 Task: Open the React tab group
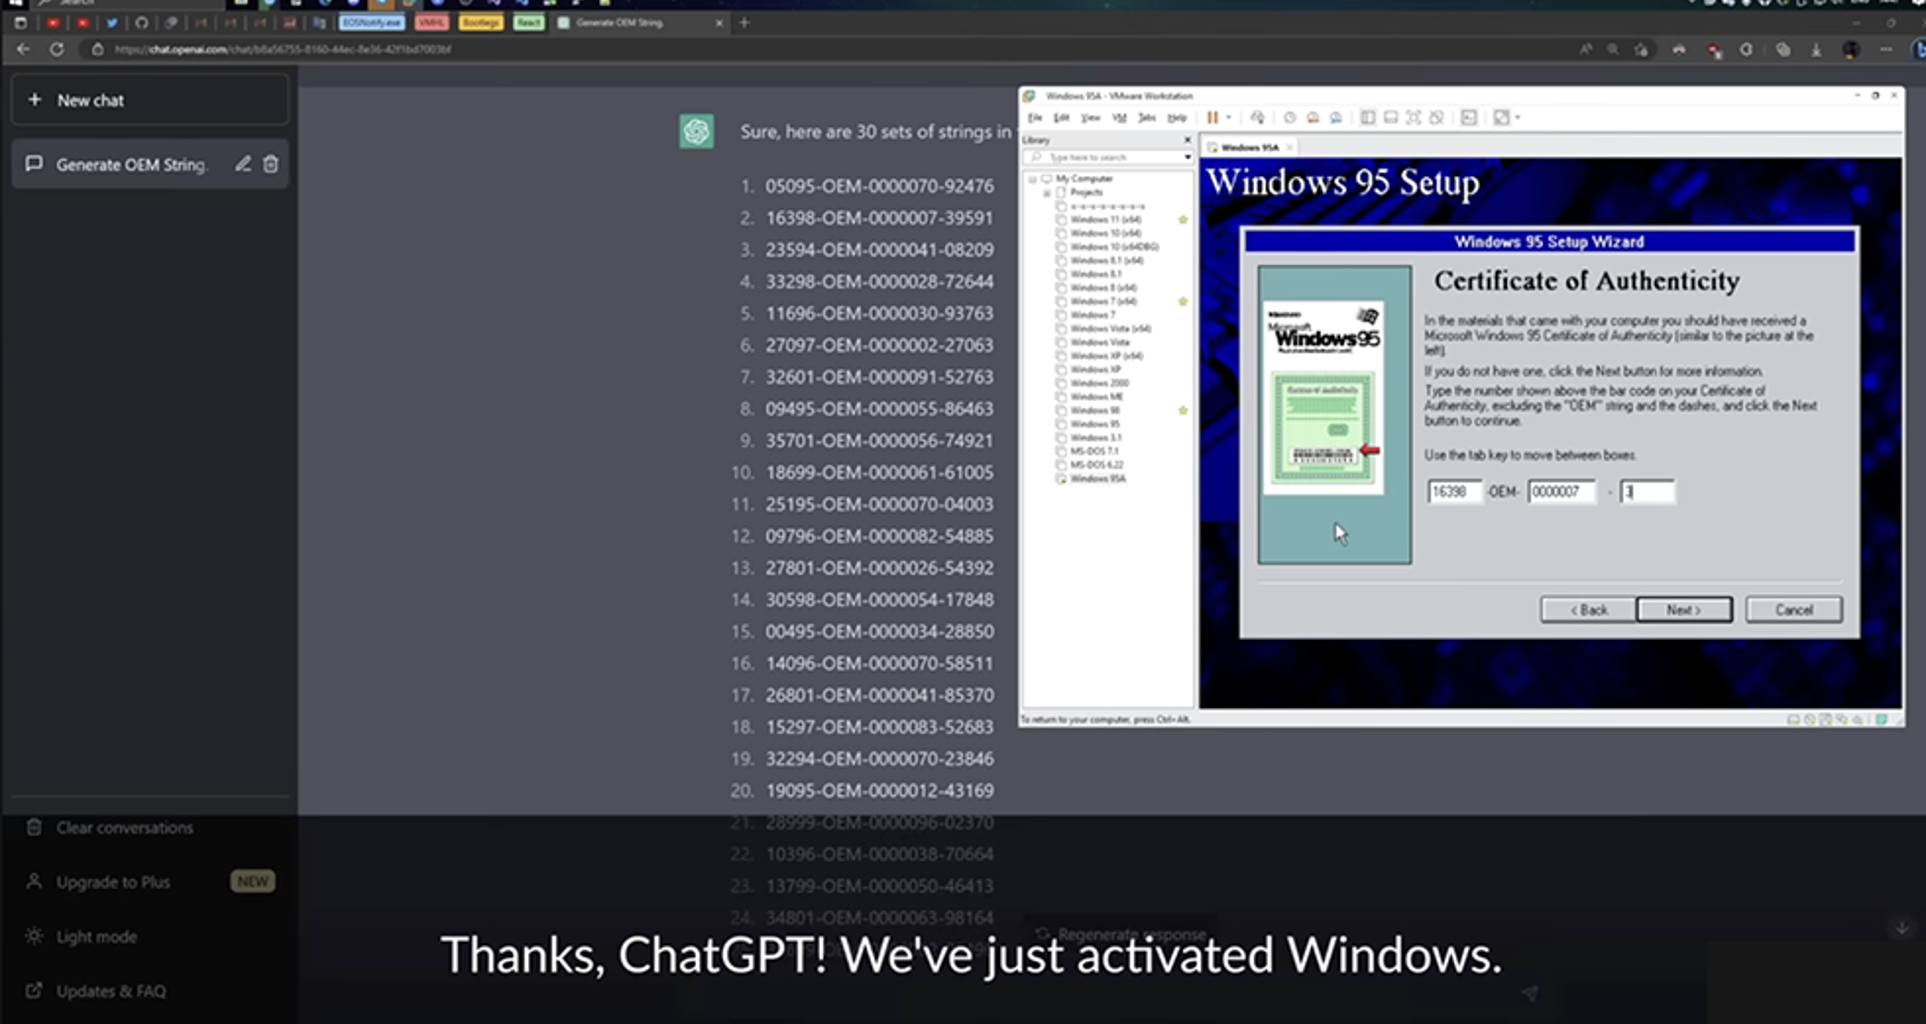[x=529, y=22]
